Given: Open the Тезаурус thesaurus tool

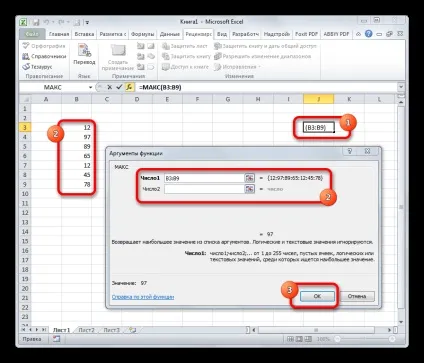Looking at the screenshot, I should (x=37, y=67).
